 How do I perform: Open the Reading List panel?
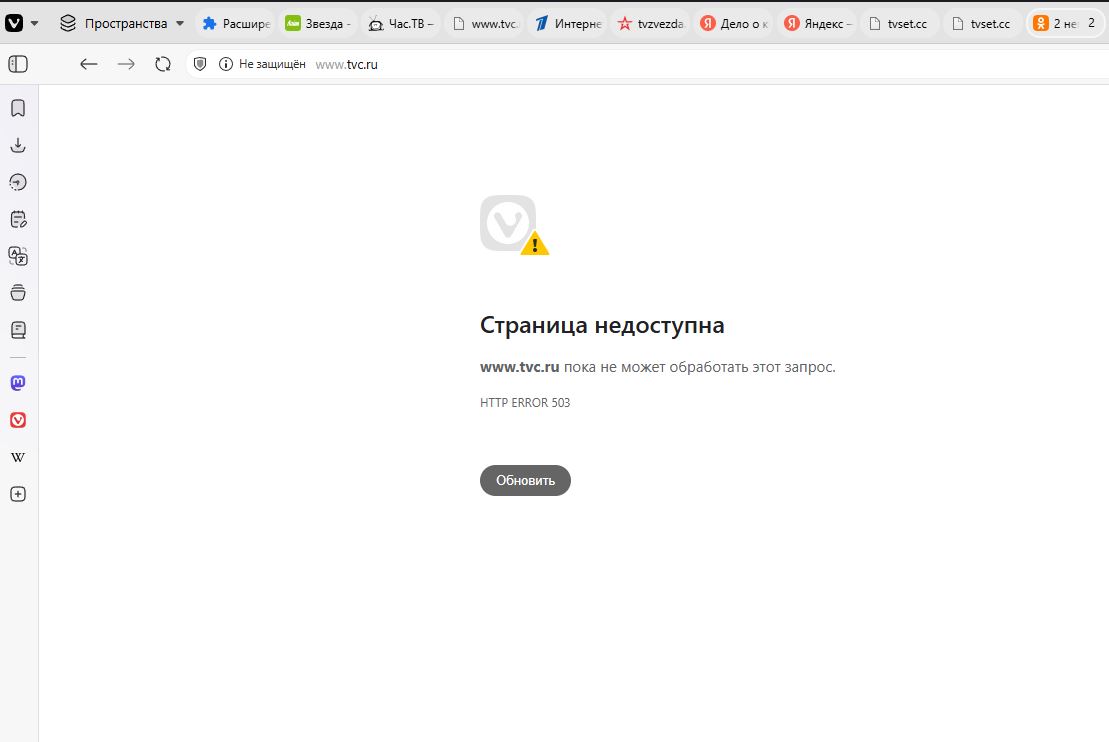(x=18, y=330)
